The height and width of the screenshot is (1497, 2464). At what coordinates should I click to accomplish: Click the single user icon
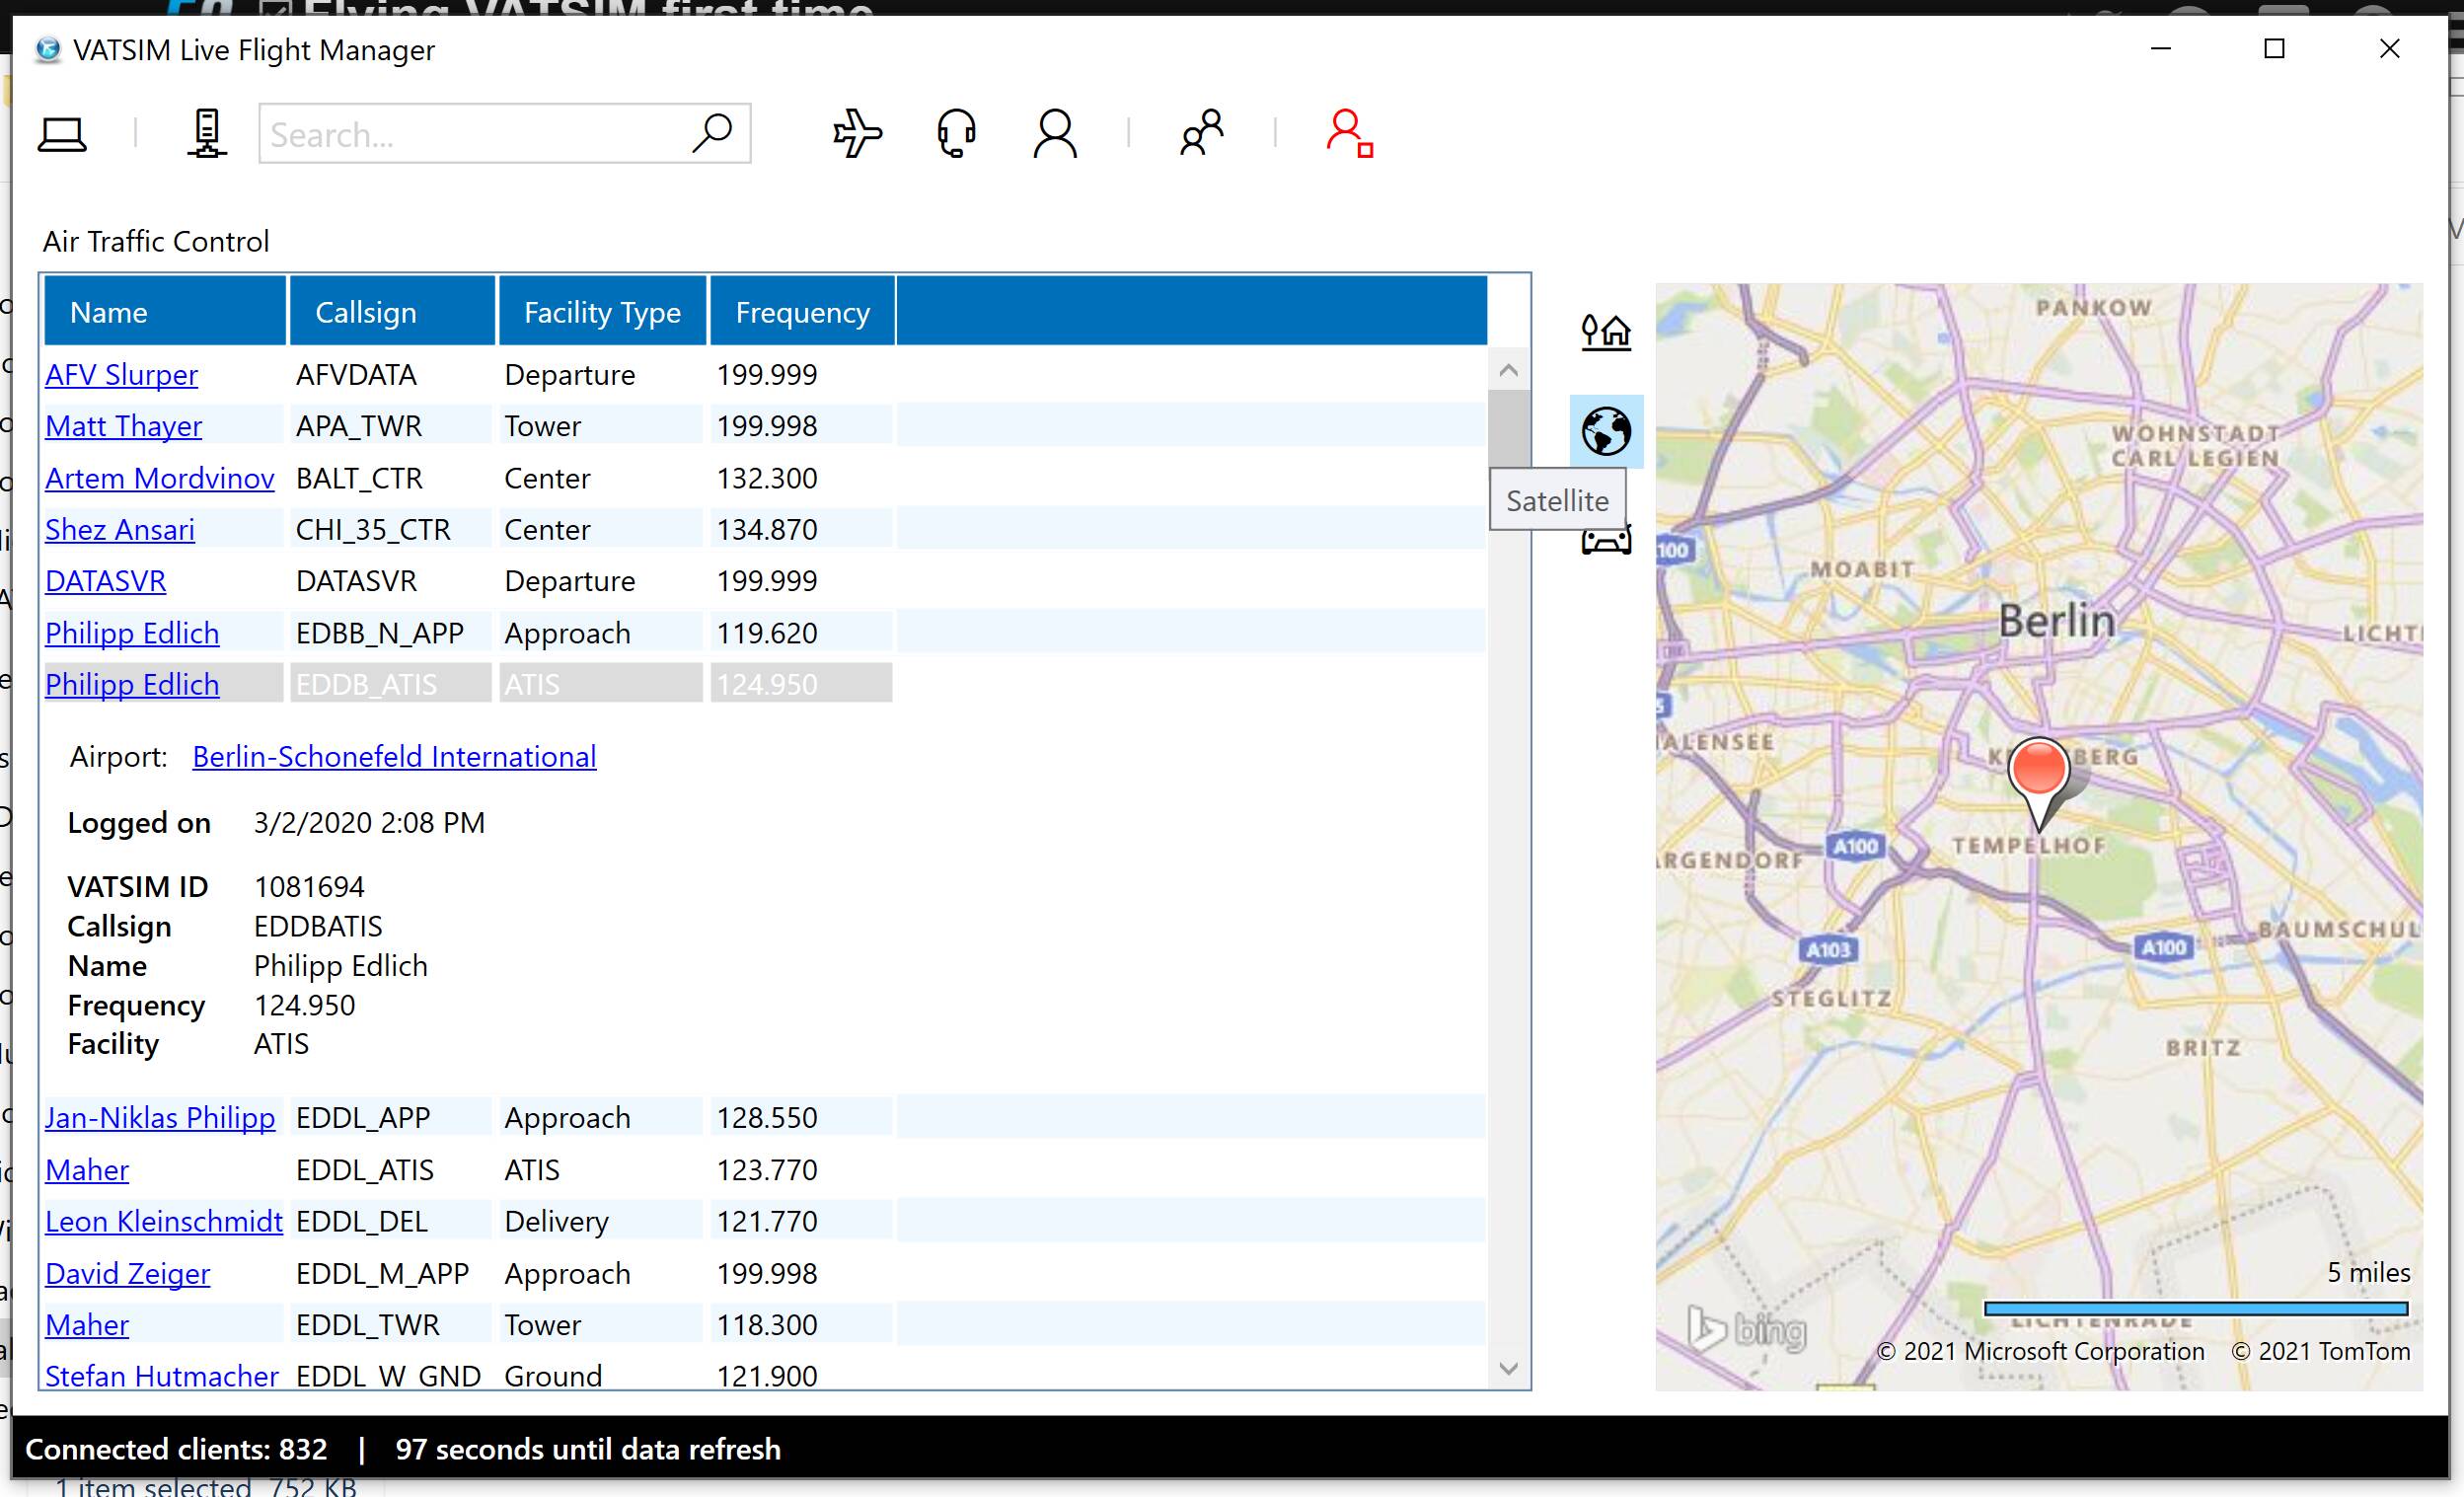coord(1055,134)
